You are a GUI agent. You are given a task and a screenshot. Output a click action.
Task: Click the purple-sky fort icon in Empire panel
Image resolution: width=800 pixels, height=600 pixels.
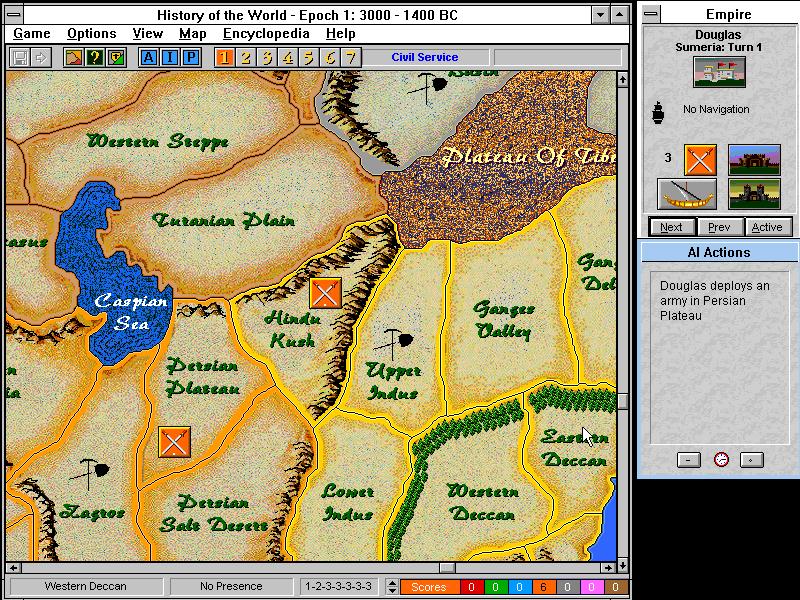click(x=754, y=160)
